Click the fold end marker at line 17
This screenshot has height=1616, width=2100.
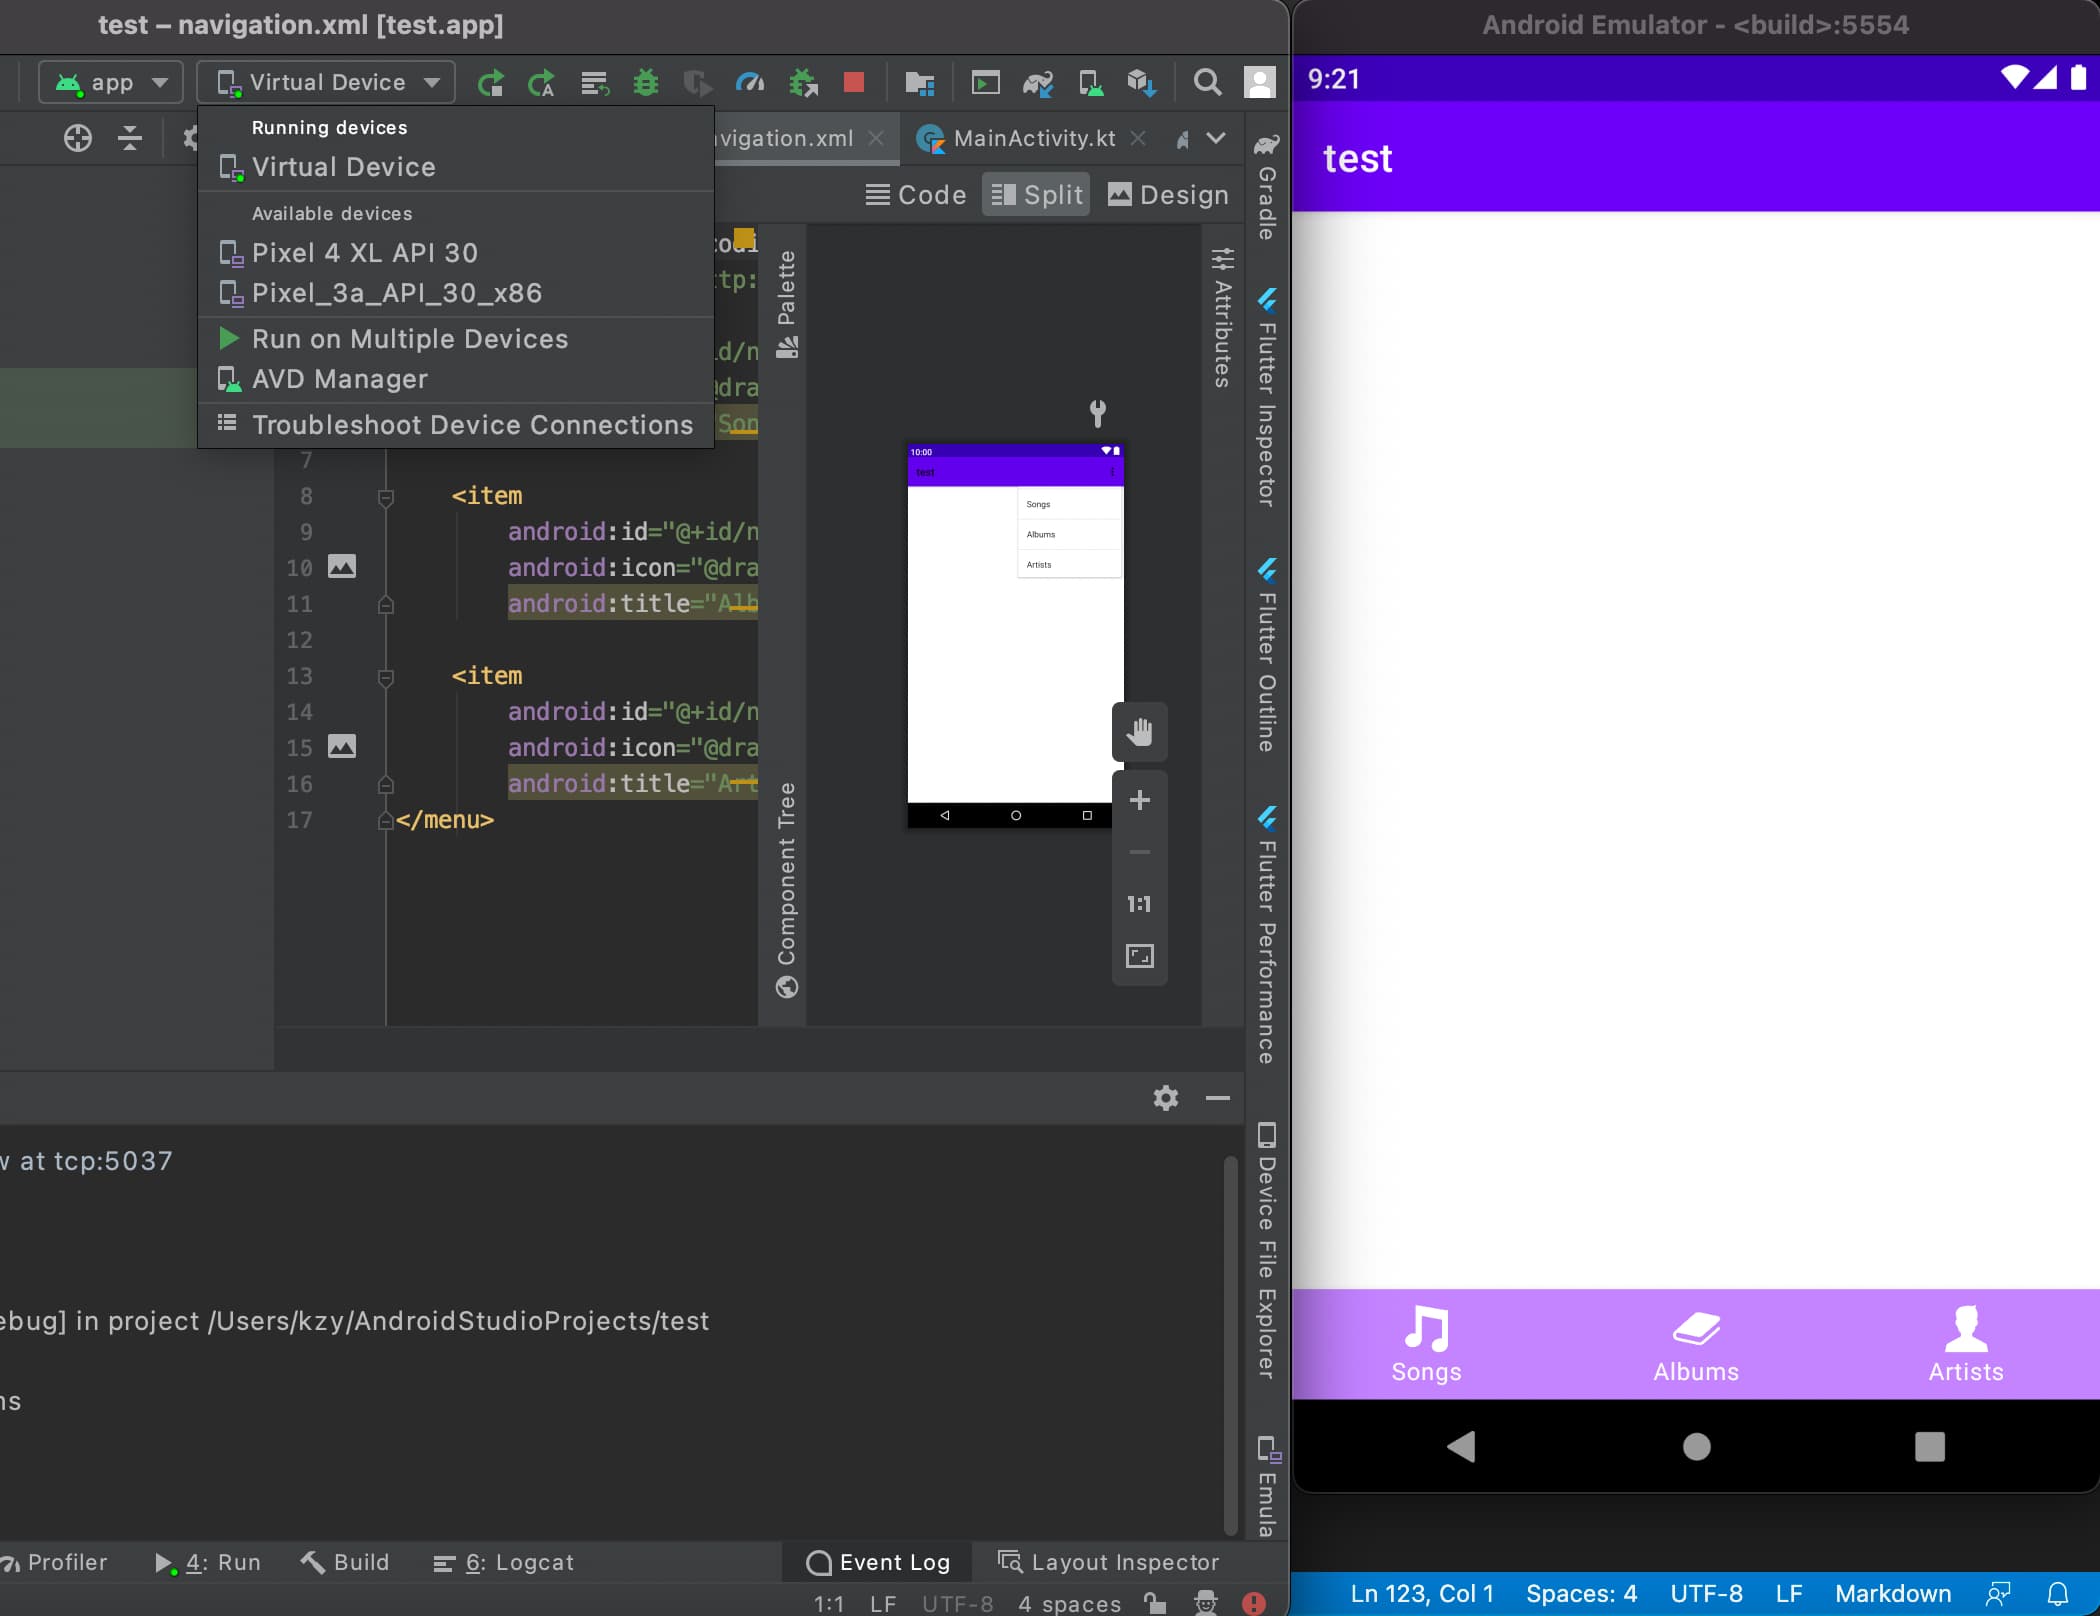(x=385, y=821)
